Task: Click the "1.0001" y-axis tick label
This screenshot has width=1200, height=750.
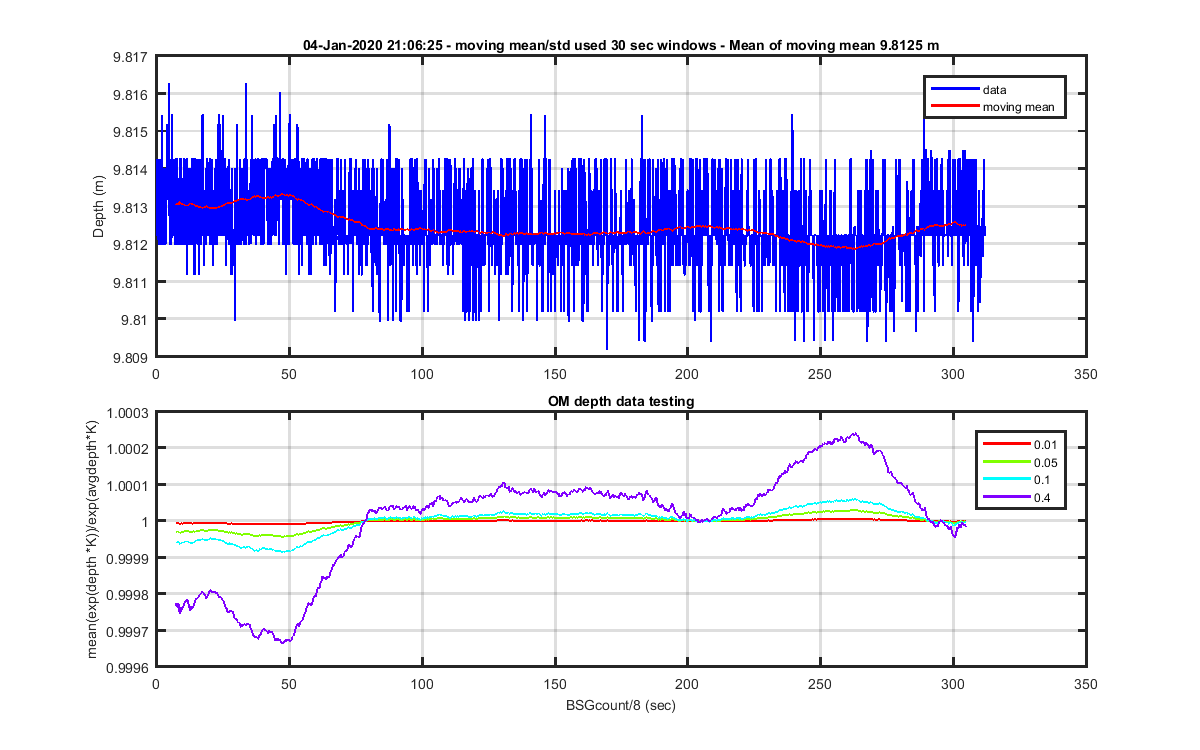Action: pyautogui.click(x=128, y=485)
